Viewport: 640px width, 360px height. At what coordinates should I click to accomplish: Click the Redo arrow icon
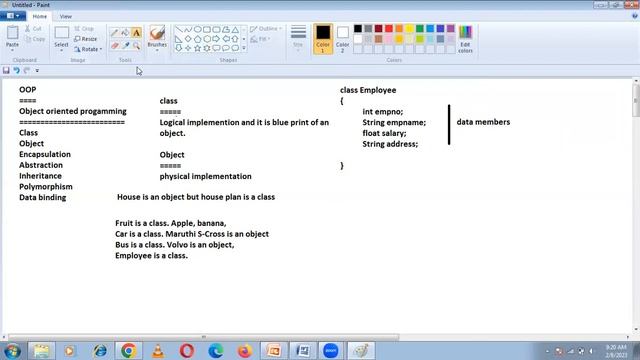(27, 70)
